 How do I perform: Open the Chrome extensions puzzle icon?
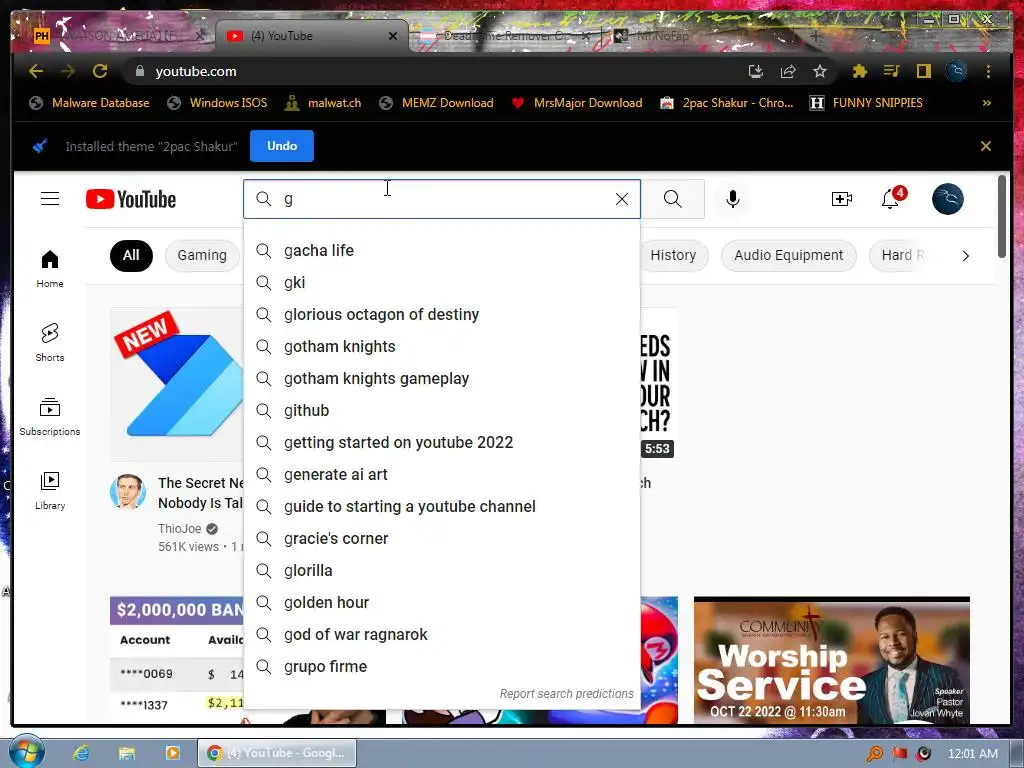859,71
